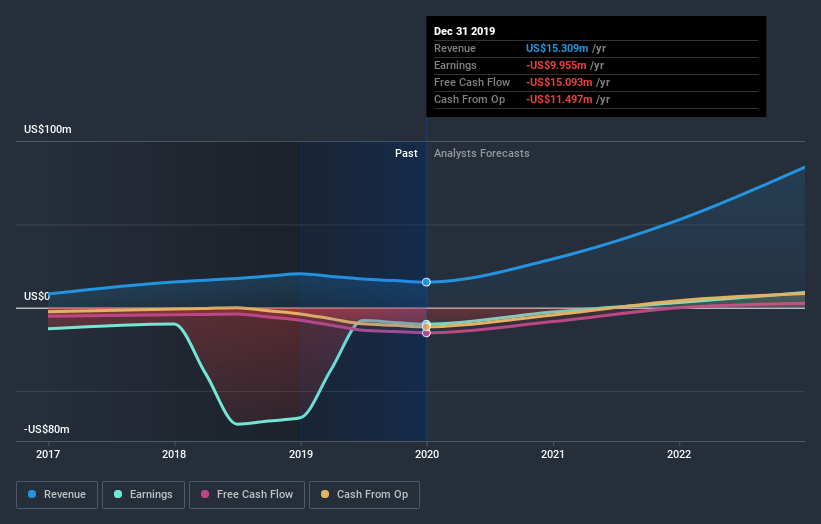Click the Revenue data point at 2020
This screenshot has width=821, height=524.
pos(426,282)
